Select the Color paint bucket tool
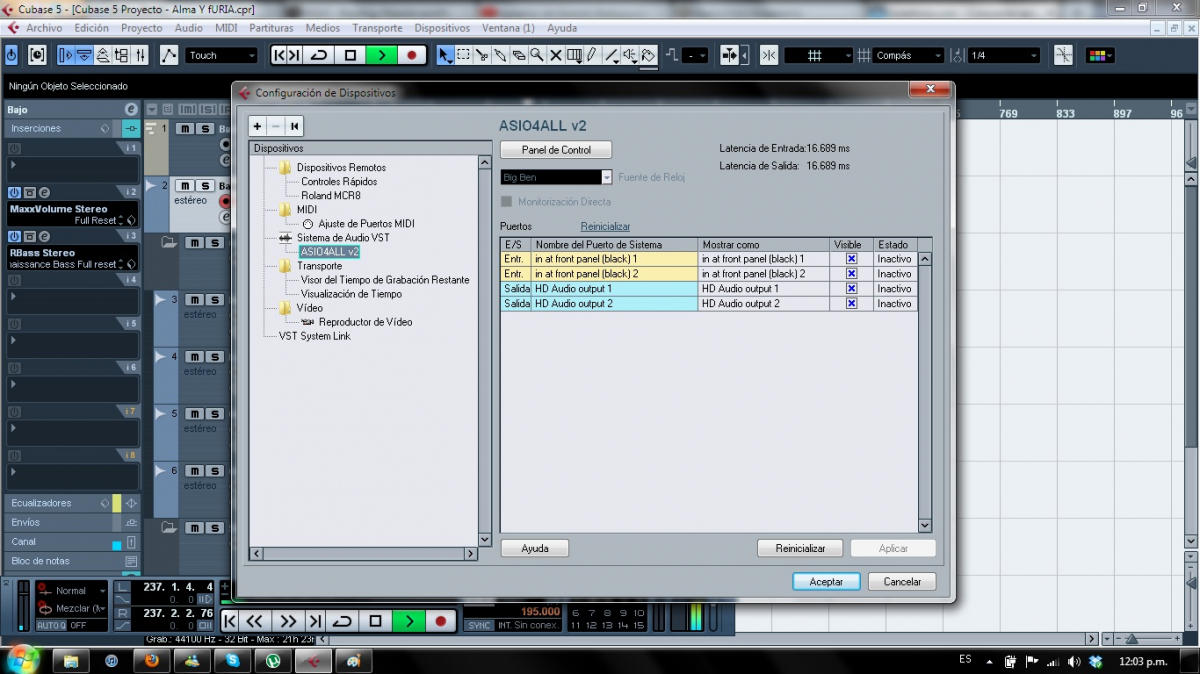This screenshot has height=674, width=1200. [x=648, y=55]
